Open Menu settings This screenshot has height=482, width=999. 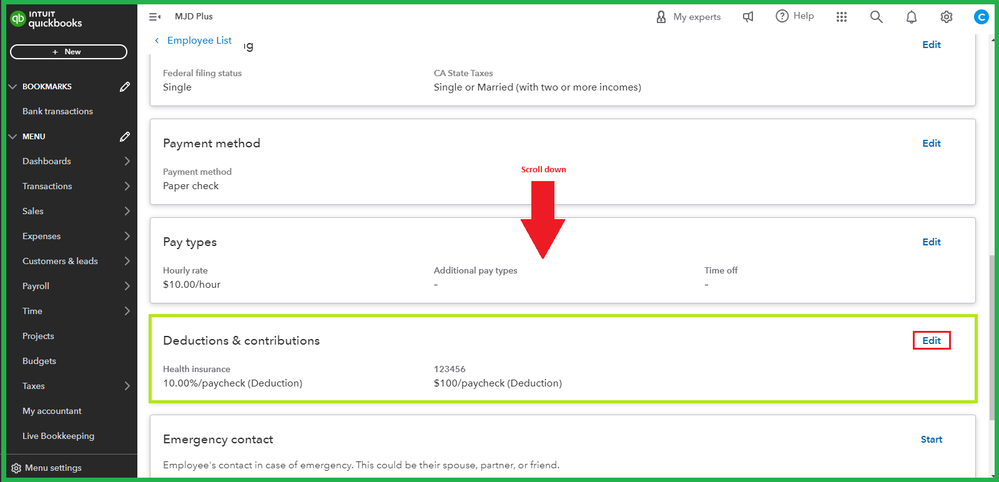47,468
